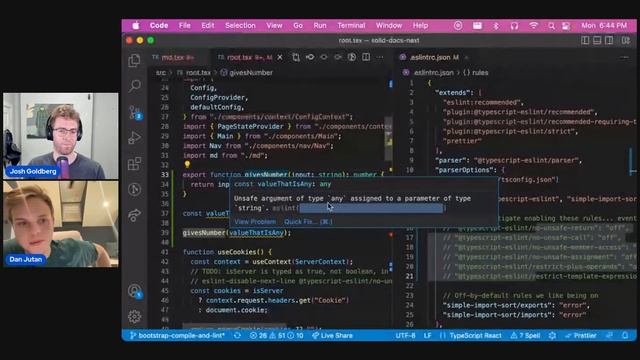Open the File menu

[184, 25]
